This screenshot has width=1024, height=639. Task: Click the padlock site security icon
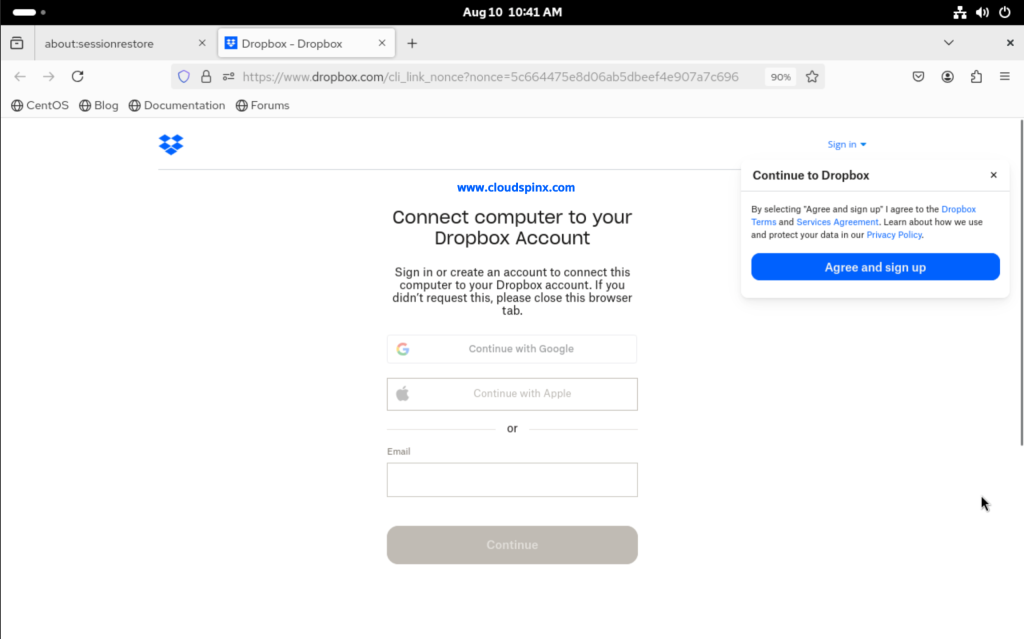click(205, 76)
